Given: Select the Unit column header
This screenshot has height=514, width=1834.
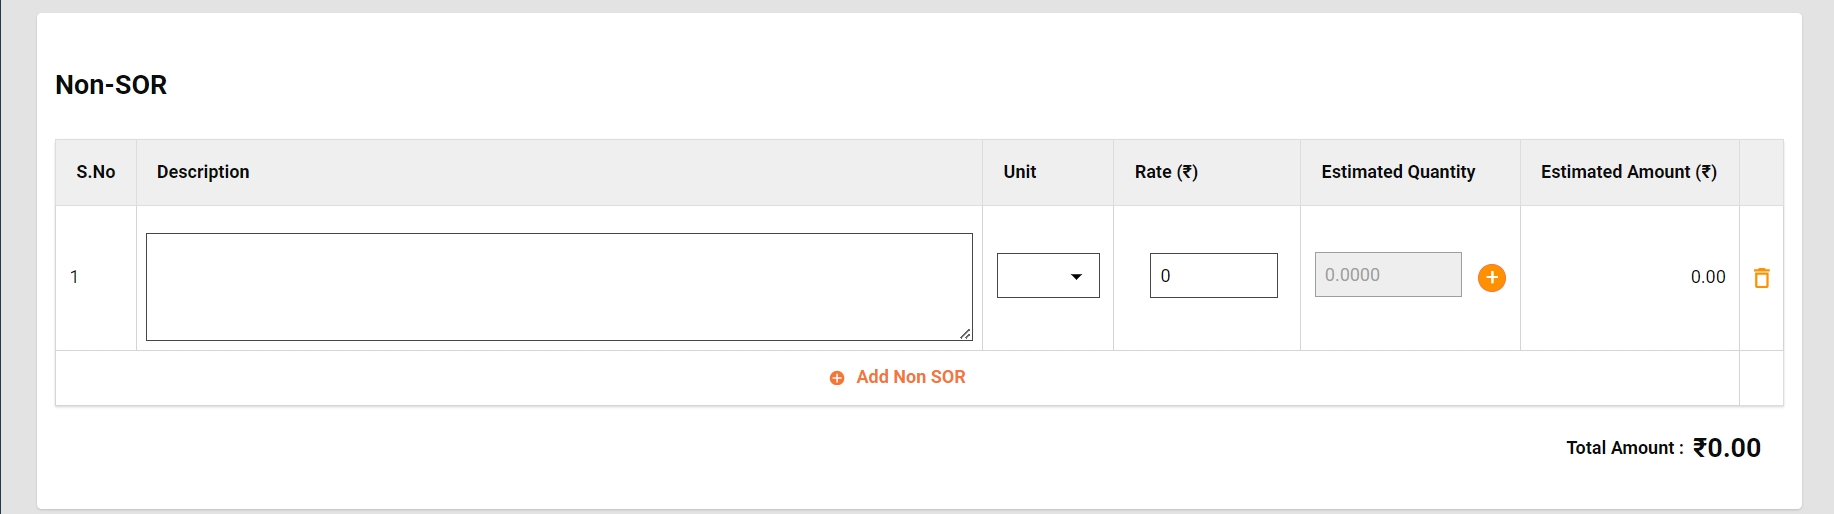Looking at the screenshot, I should coord(1019,172).
